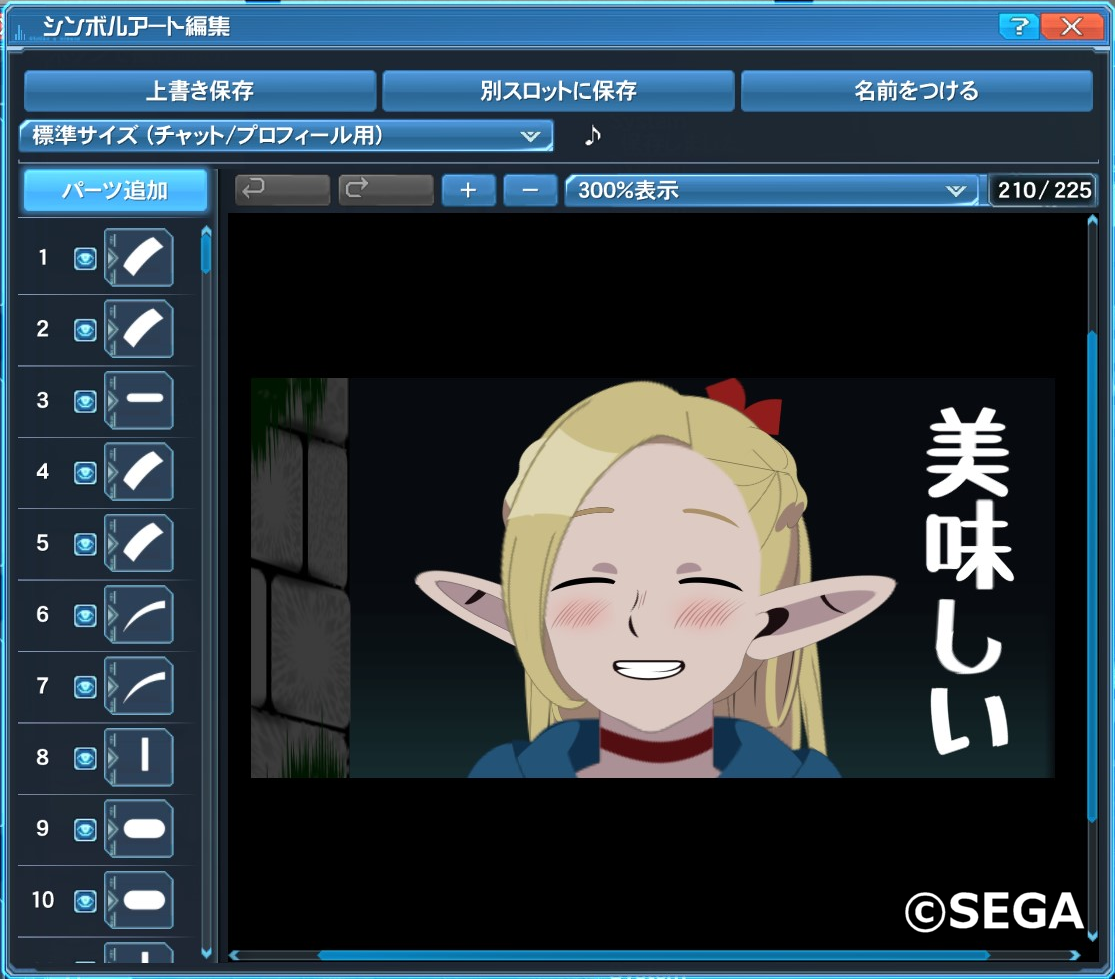Select layer 9 rounded pill symbol
The image size is (1115, 979).
[139, 828]
